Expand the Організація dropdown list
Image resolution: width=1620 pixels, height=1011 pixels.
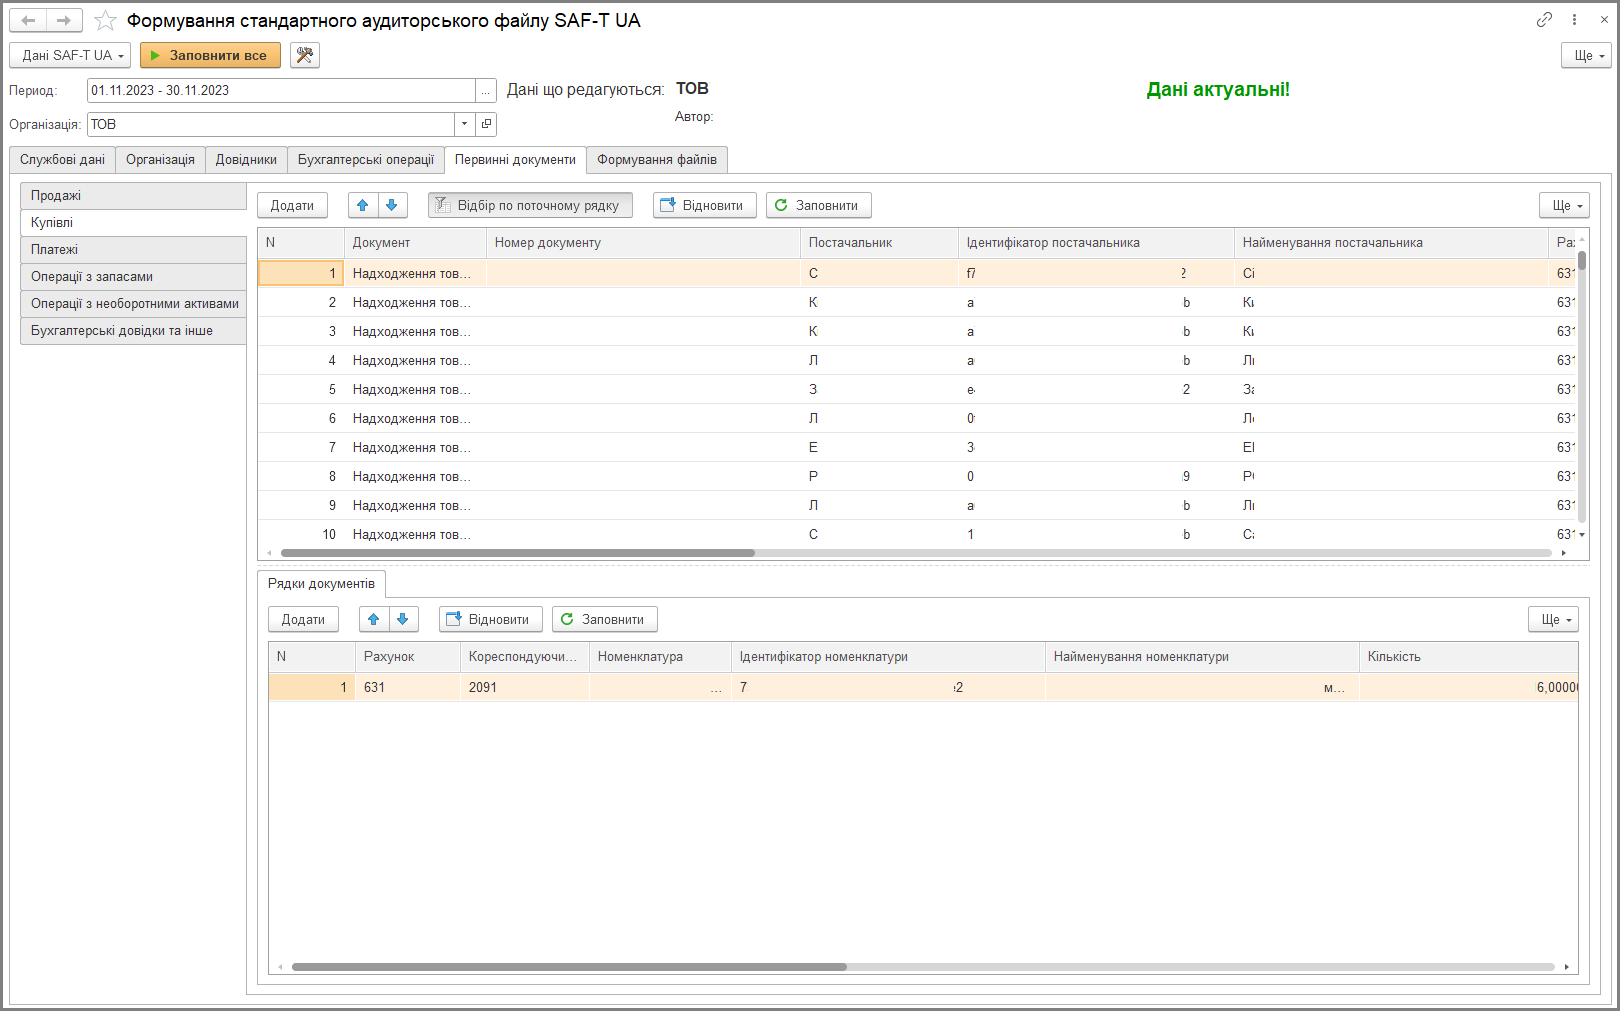(x=465, y=124)
